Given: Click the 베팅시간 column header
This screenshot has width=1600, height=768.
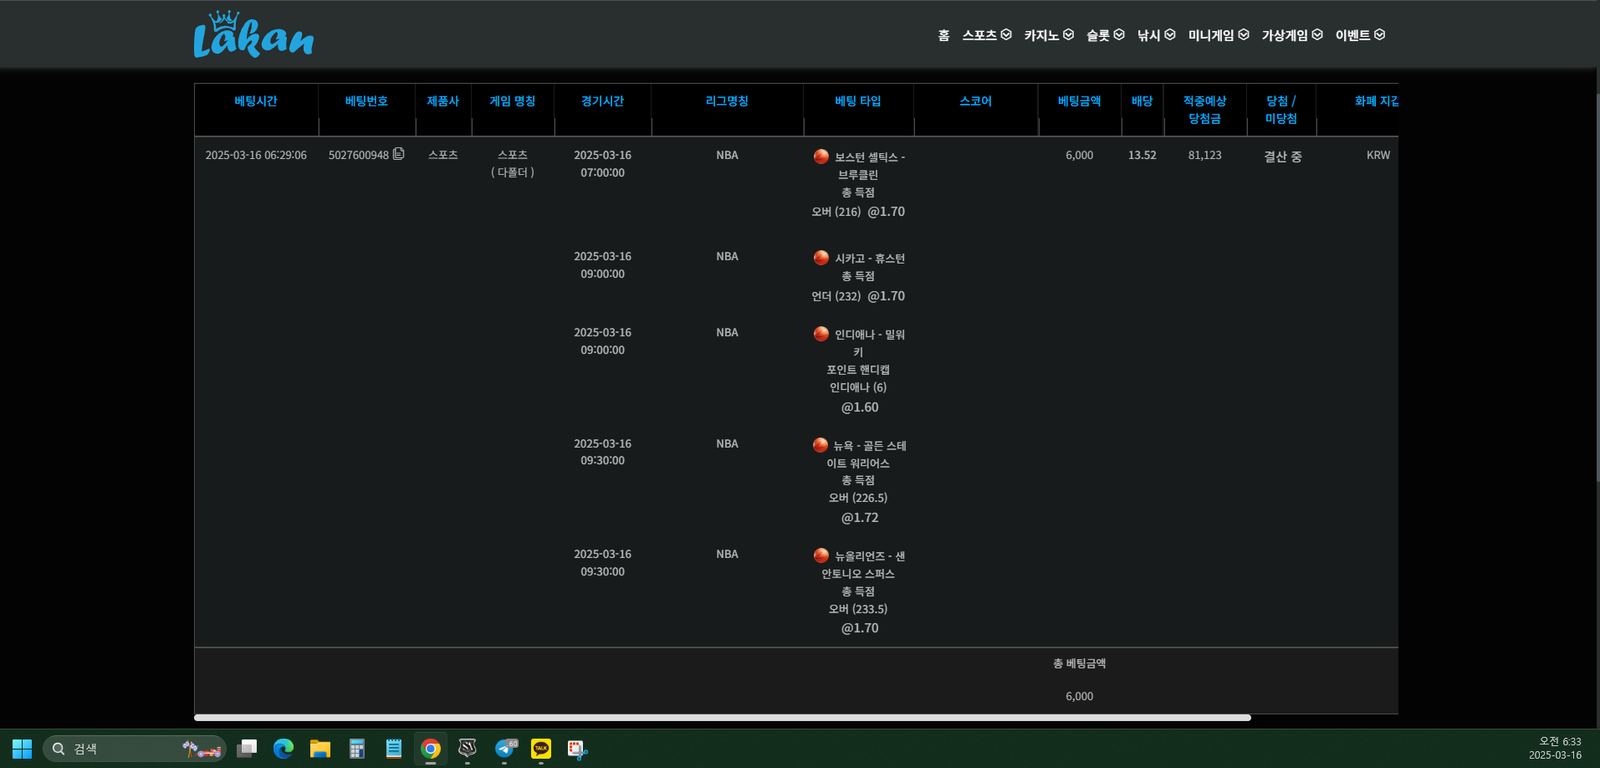Looking at the screenshot, I should pos(256,101).
